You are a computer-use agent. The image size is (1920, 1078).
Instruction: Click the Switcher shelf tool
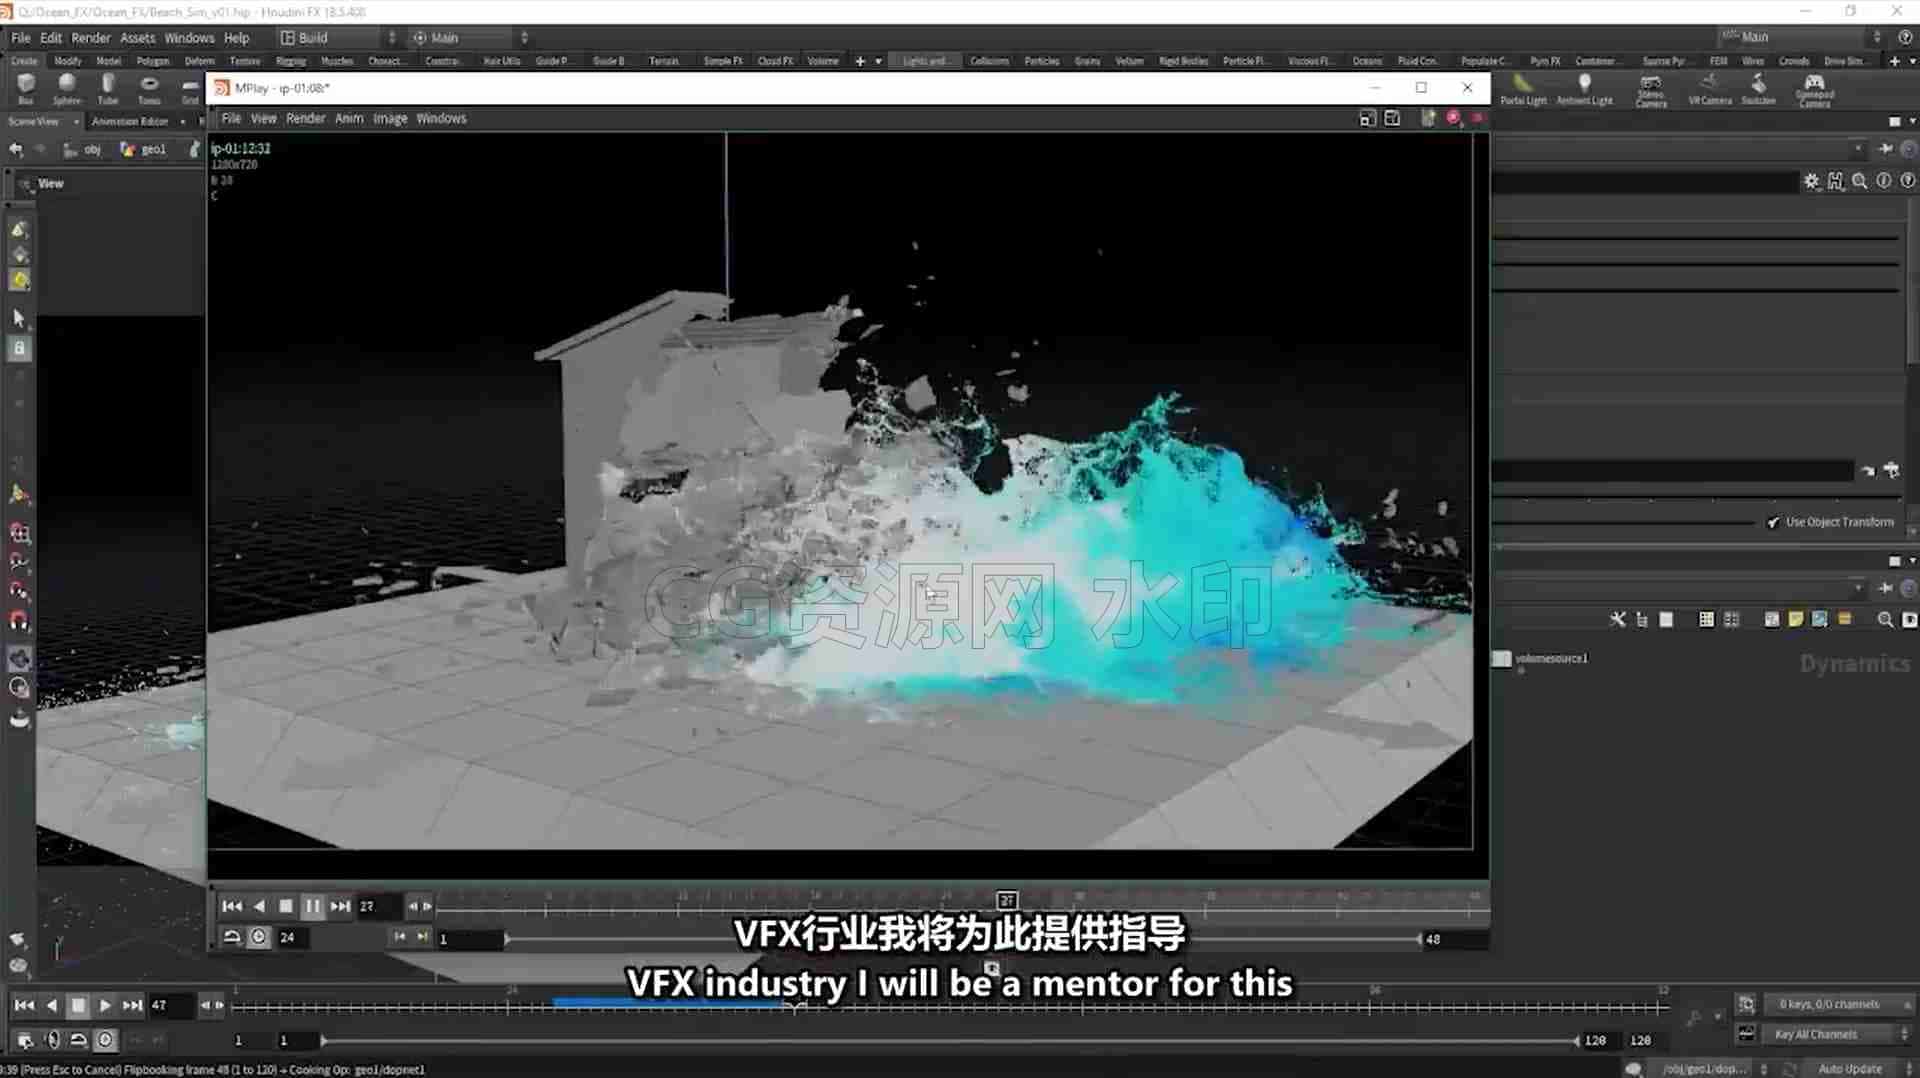pos(1758,88)
